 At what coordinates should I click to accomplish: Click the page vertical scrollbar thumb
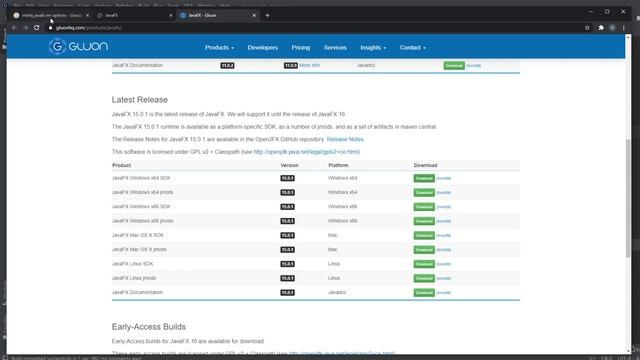click(628, 198)
